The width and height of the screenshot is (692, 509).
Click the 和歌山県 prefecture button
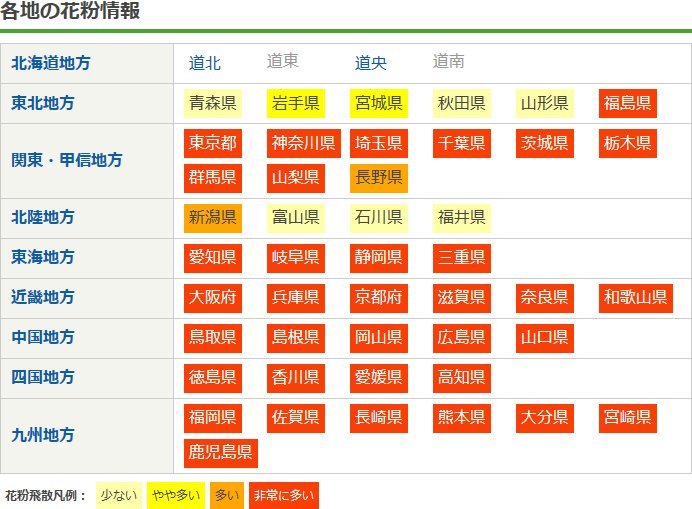[636, 297]
